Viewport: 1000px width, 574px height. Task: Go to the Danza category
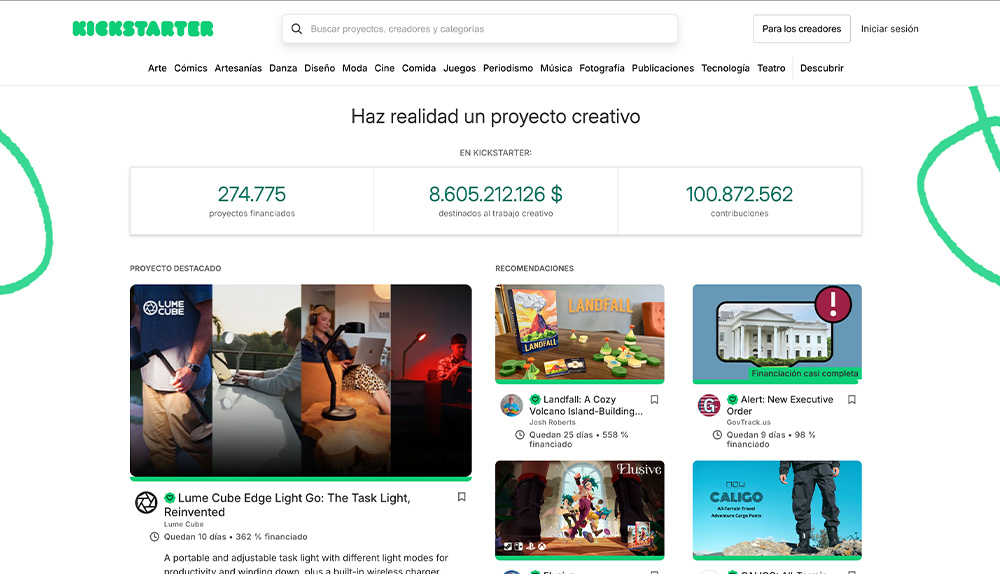point(283,68)
